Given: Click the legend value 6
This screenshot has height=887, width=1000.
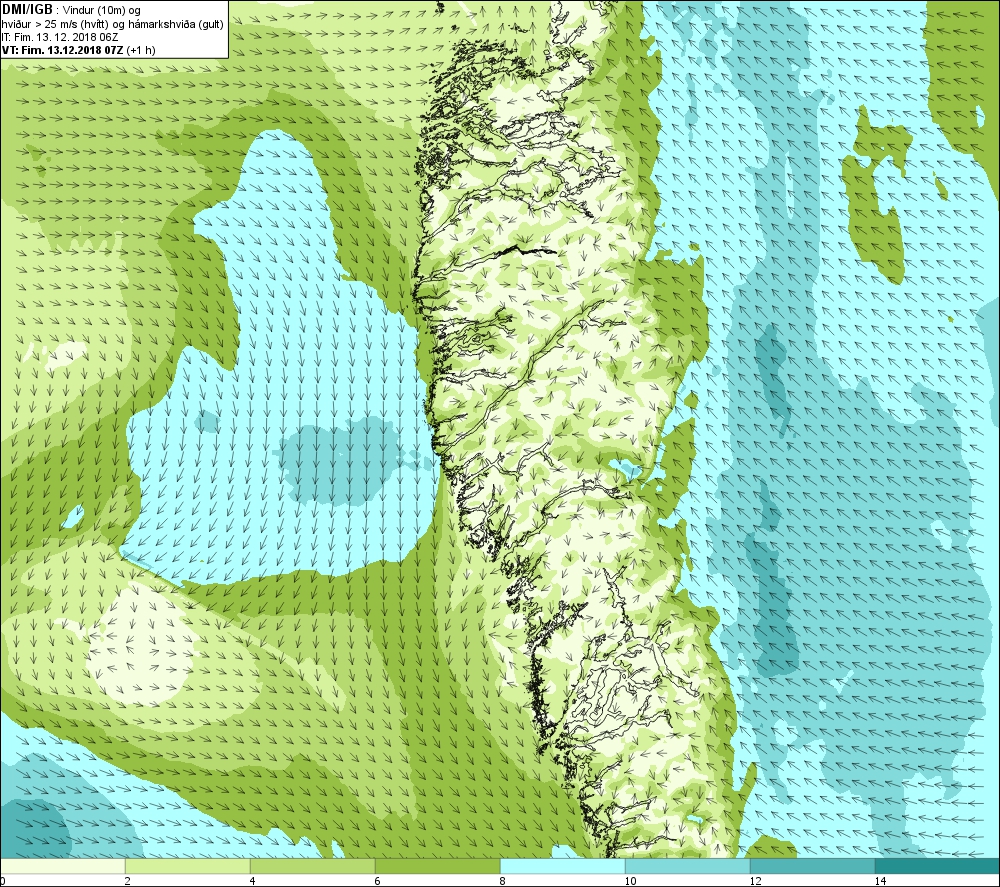Looking at the screenshot, I should [378, 881].
